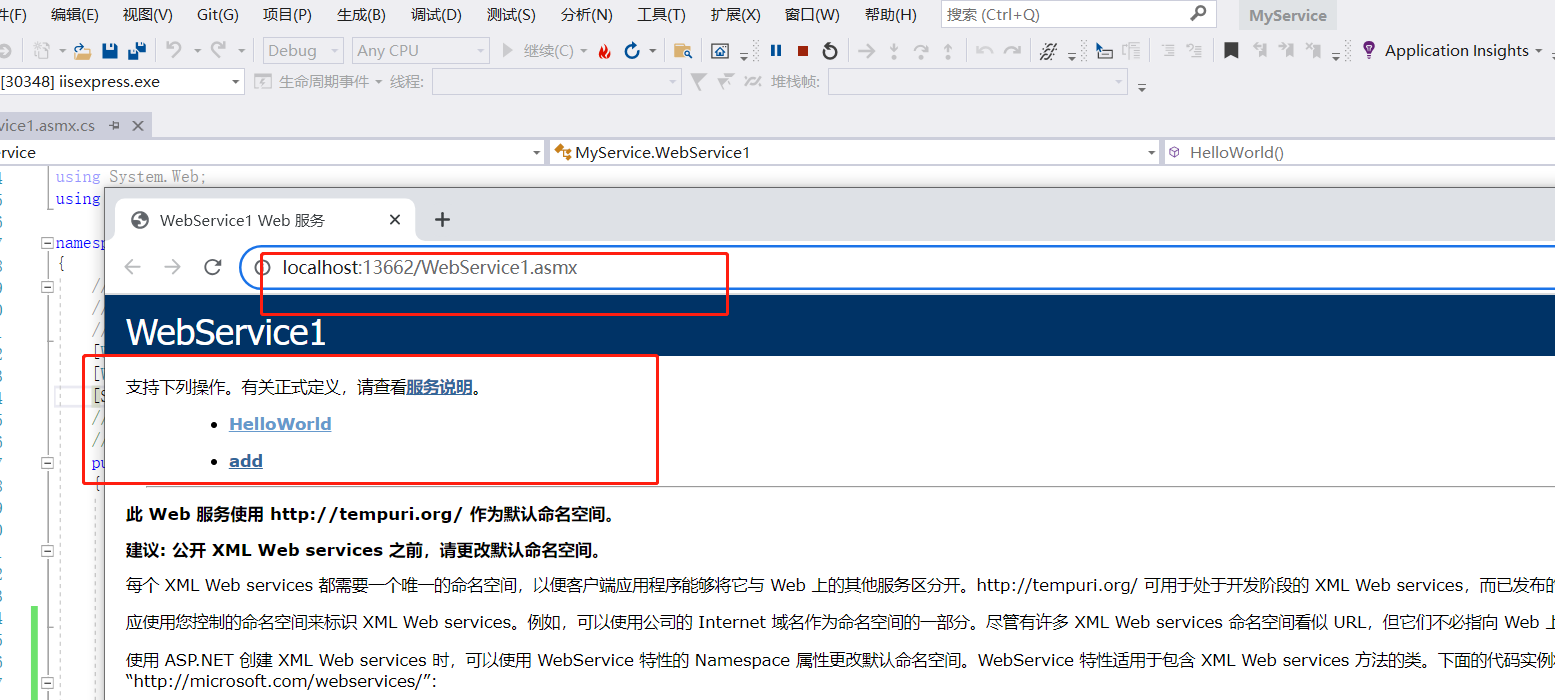Open the 线程 thread combo box
1555x700 pixels.
tap(556, 82)
